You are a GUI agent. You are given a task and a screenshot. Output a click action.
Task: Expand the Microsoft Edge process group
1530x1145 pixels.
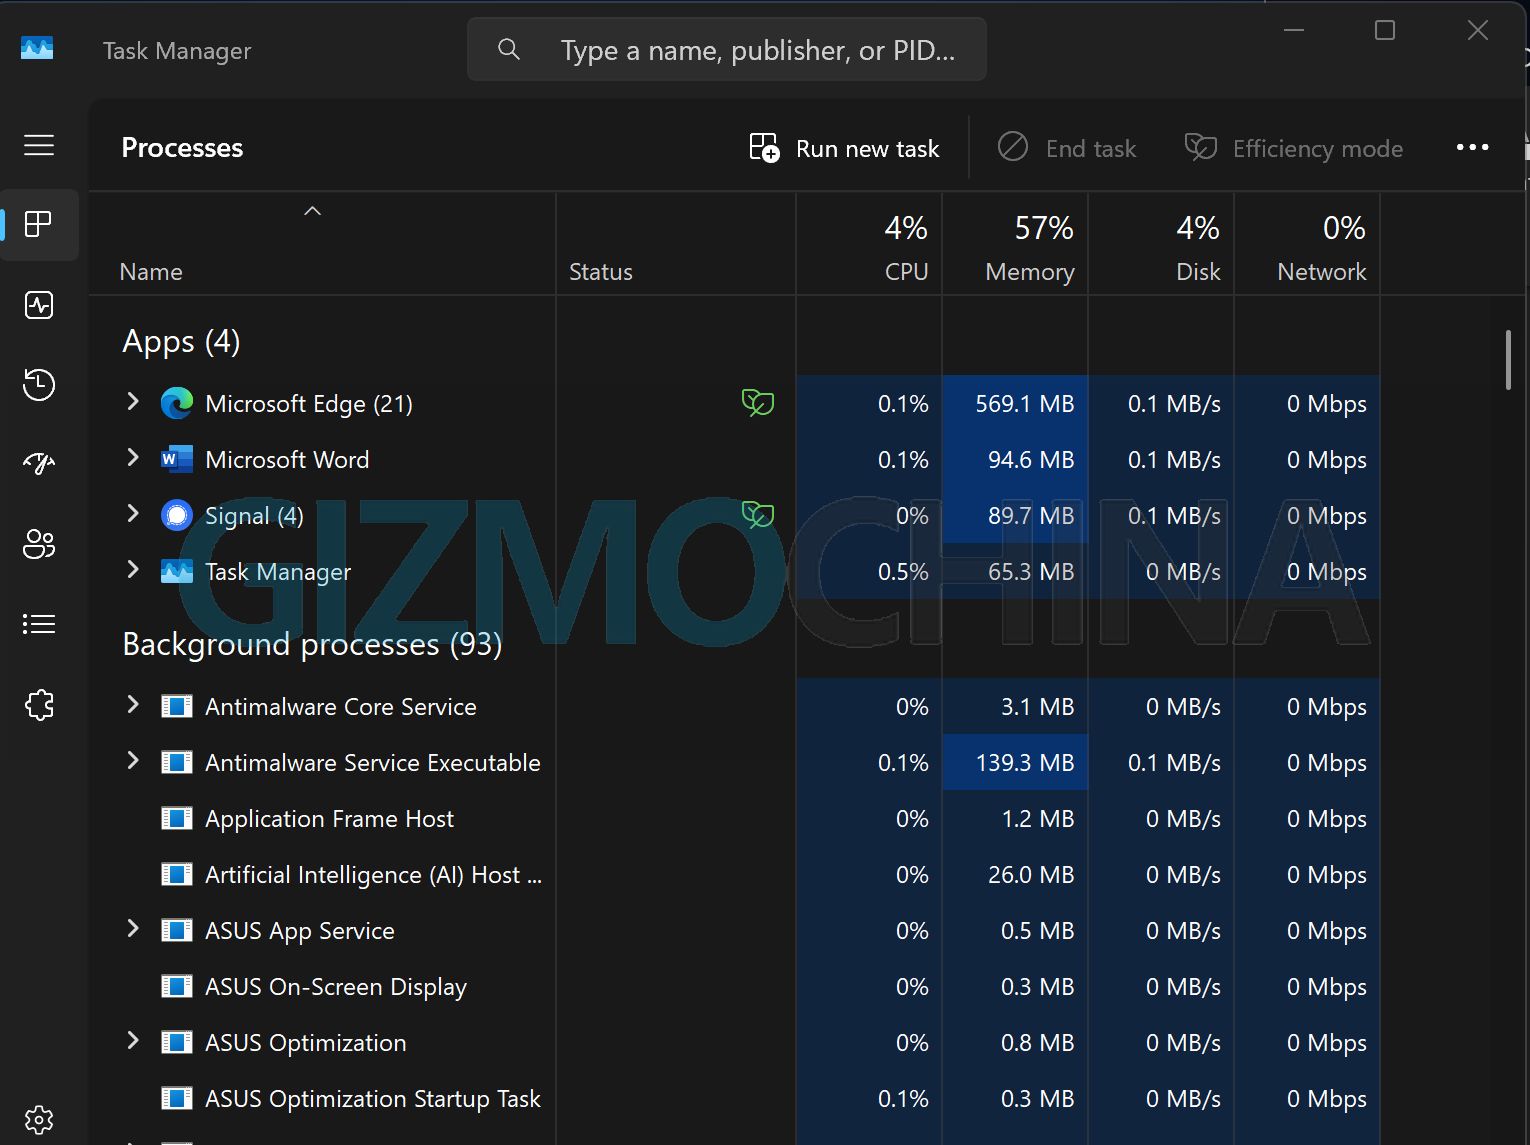[x=133, y=402]
